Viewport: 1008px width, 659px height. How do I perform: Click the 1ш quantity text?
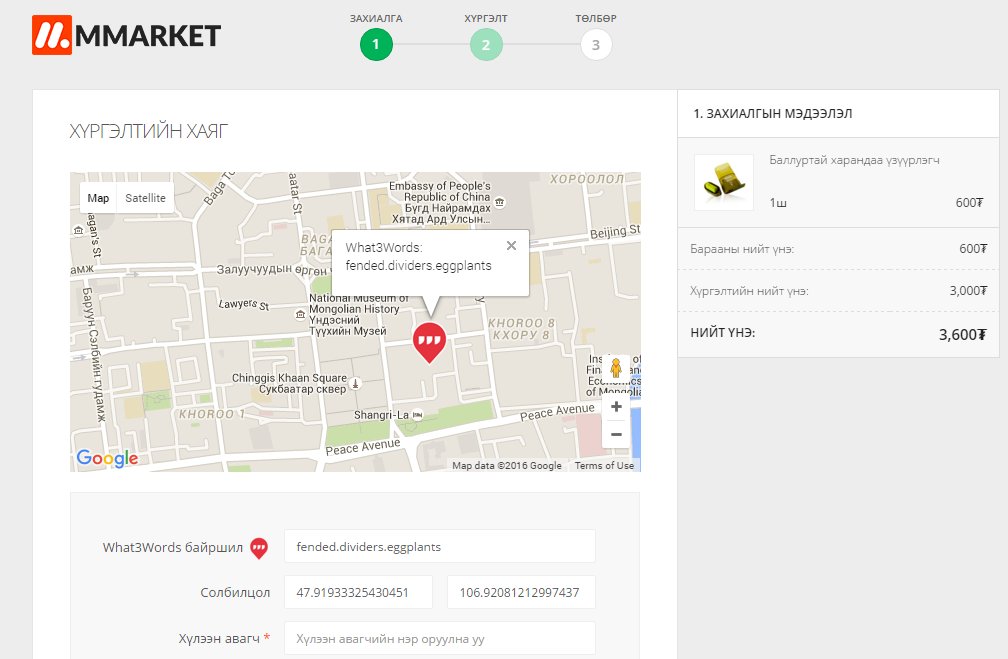point(778,203)
